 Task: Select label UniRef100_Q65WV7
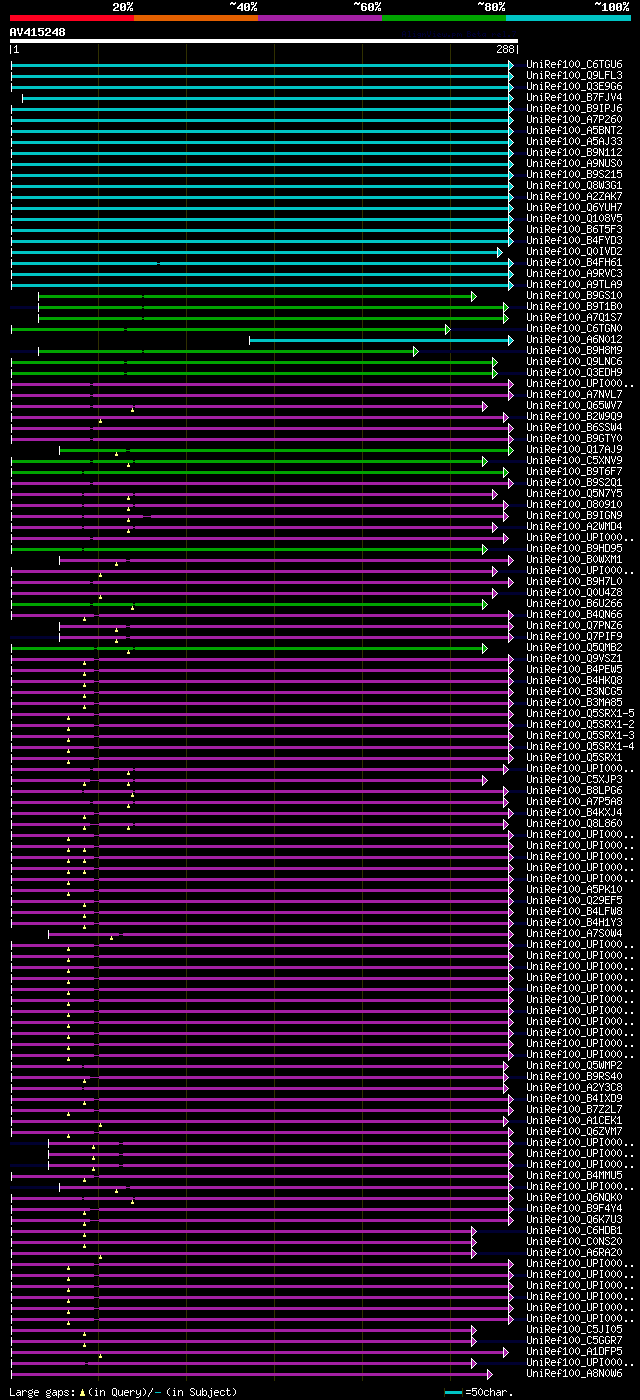574,405
